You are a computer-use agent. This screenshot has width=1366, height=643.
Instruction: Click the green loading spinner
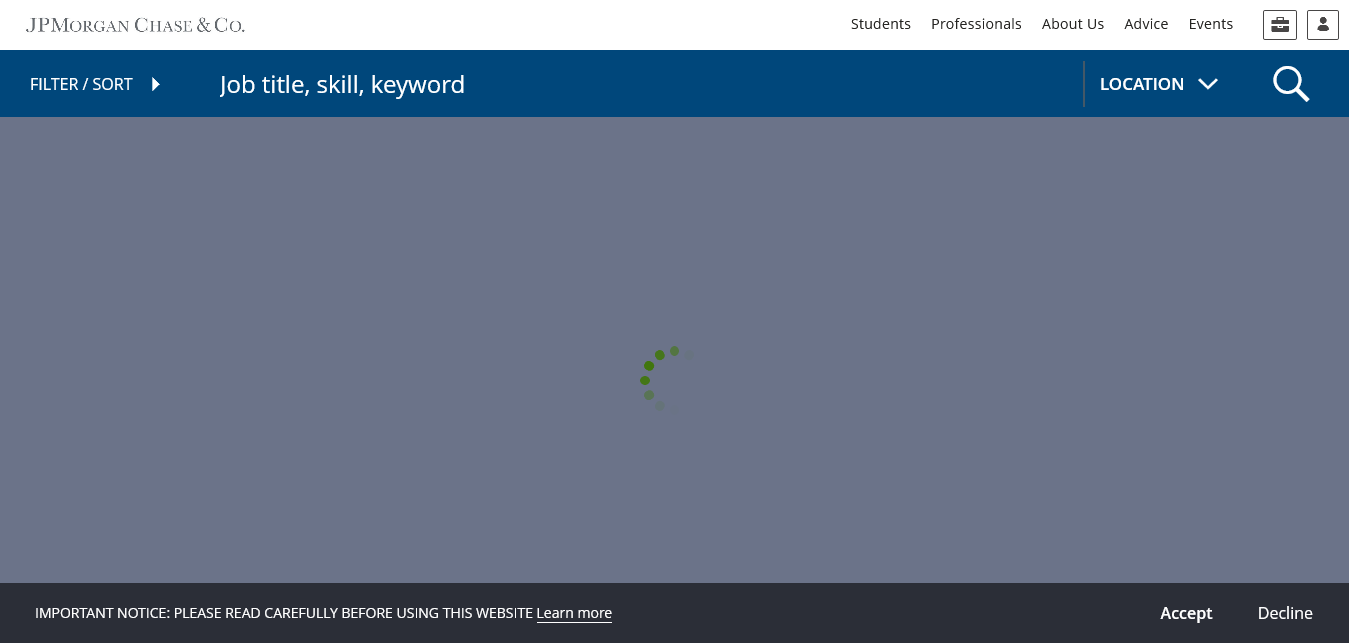(661, 377)
